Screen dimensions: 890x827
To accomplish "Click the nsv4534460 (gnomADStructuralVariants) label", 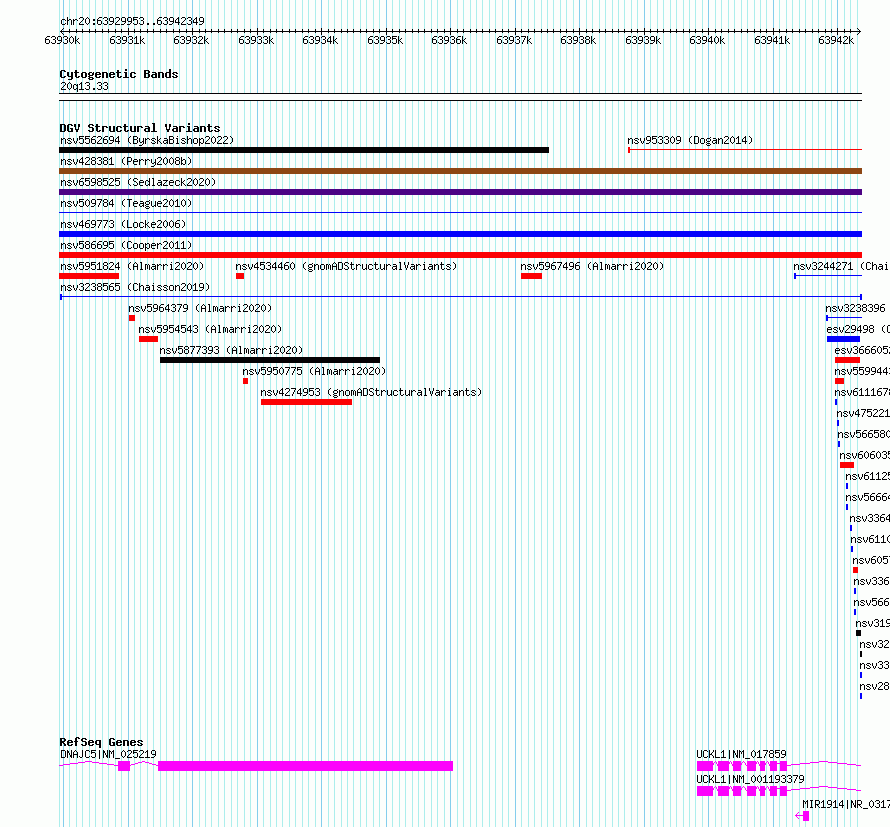I will pos(346,266).
